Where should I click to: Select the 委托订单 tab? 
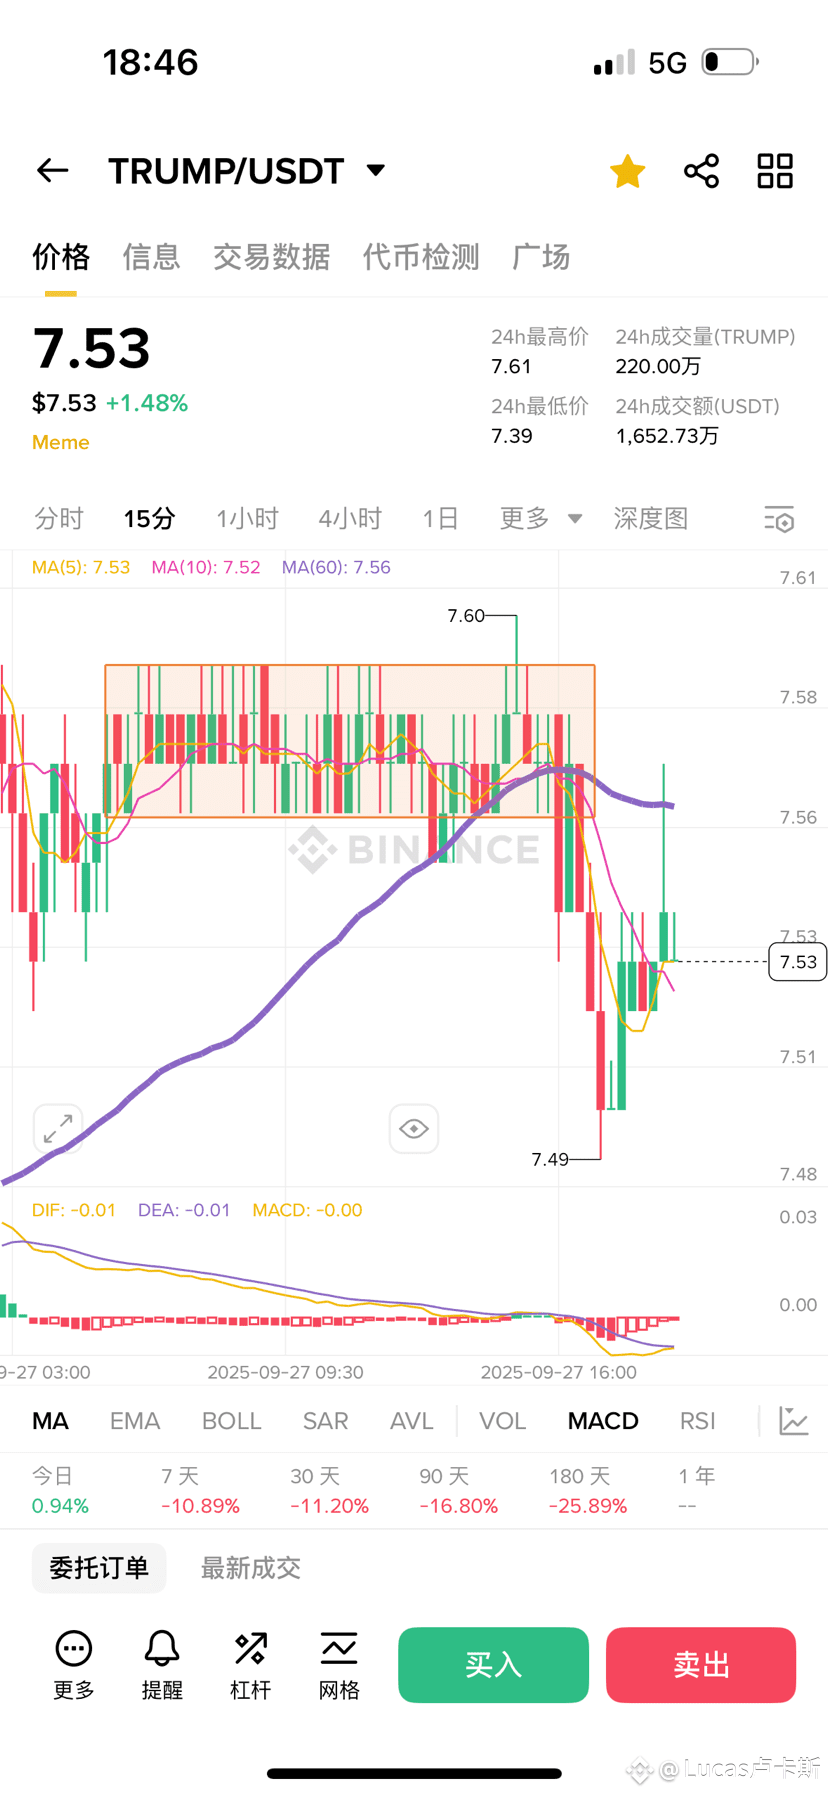99,1568
